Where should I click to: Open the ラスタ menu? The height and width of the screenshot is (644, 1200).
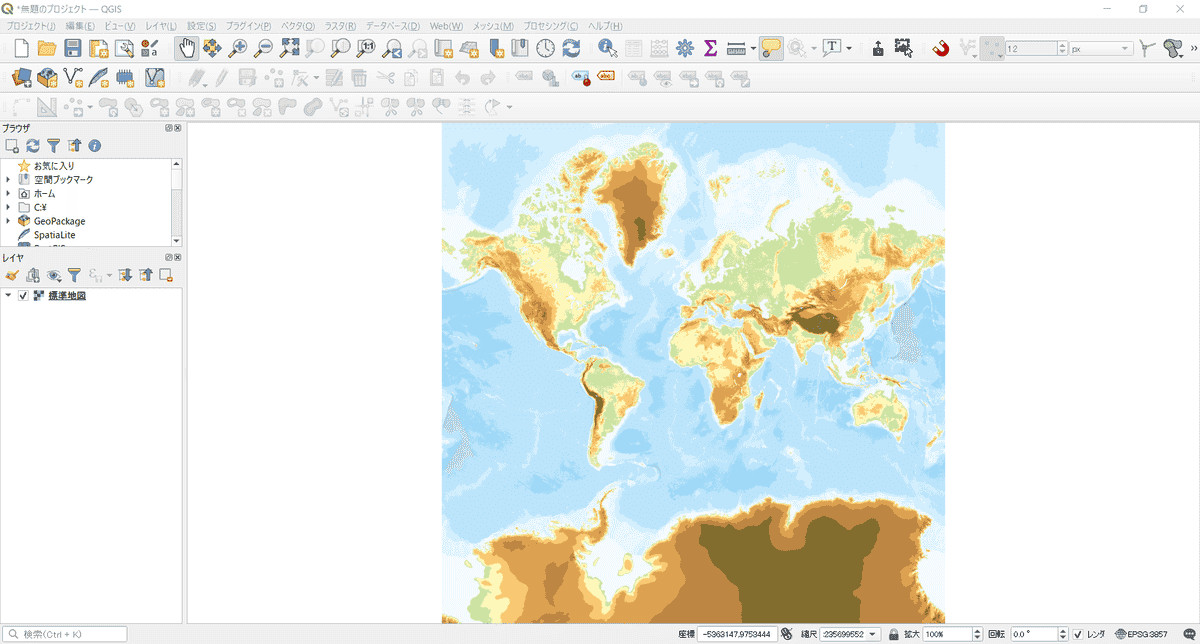(x=340, y=25)
